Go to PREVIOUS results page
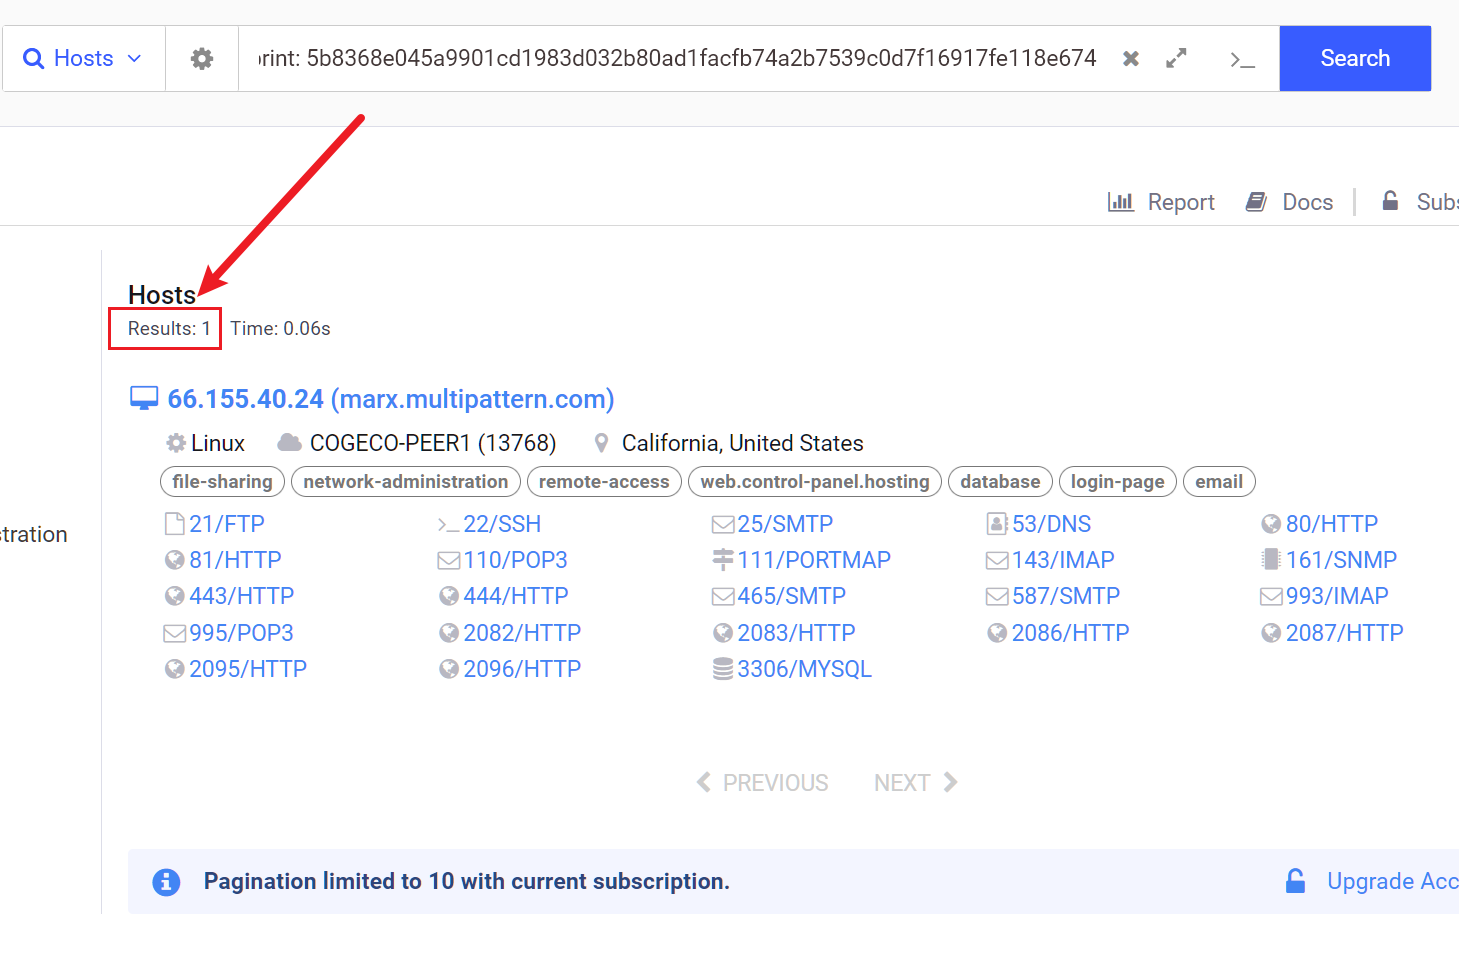 [x=762, y=783]
